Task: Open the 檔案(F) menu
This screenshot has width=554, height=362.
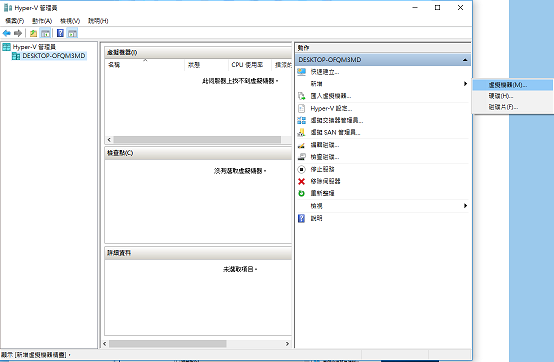Action: (x=14, y=21)
